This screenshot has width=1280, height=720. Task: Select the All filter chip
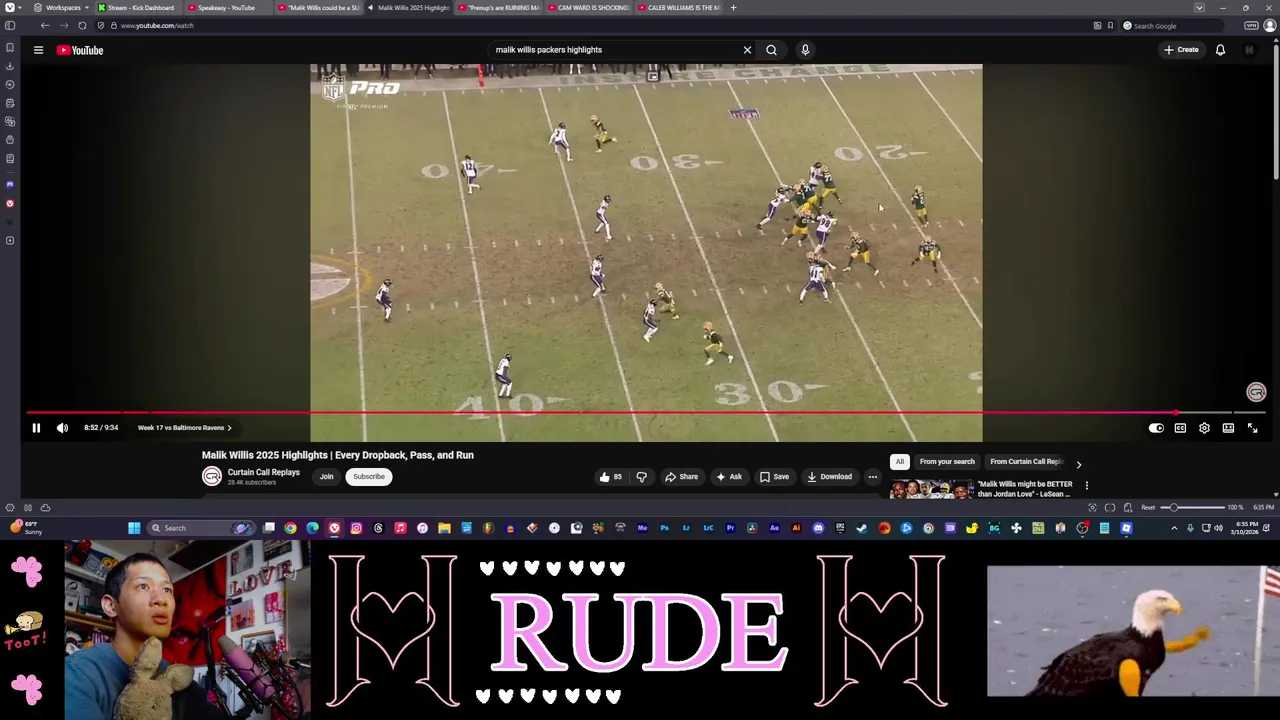tap(899, 462)
